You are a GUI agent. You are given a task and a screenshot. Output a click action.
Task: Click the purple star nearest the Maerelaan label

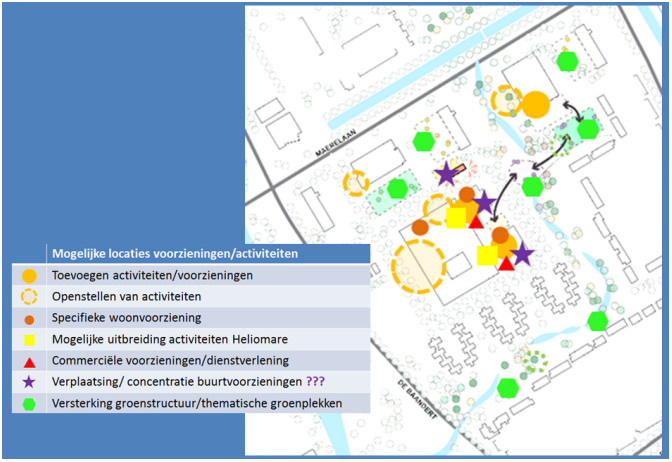(x=446, y=174)
